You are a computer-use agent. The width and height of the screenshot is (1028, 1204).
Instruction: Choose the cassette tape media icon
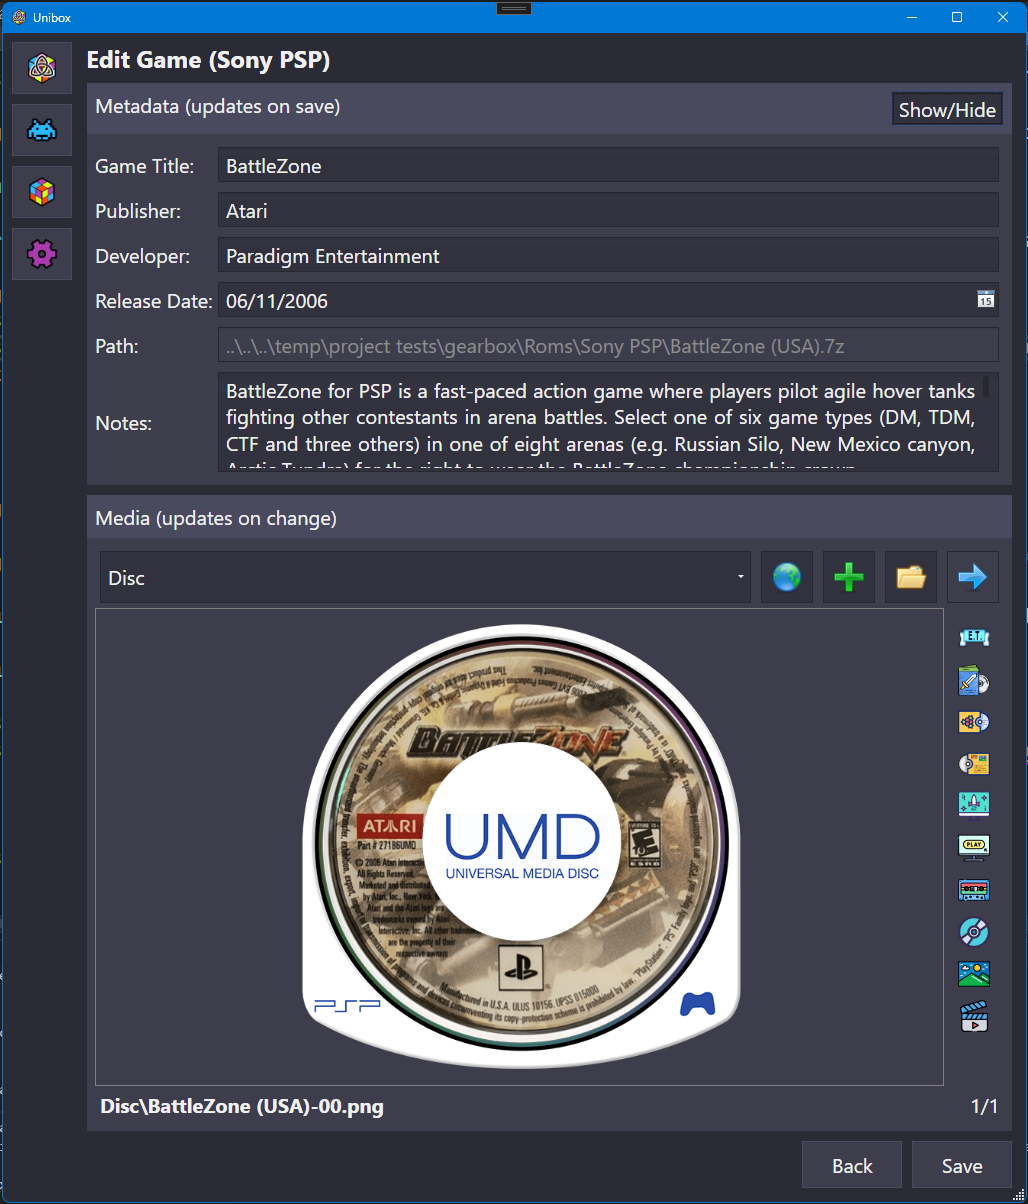(973, 889)
